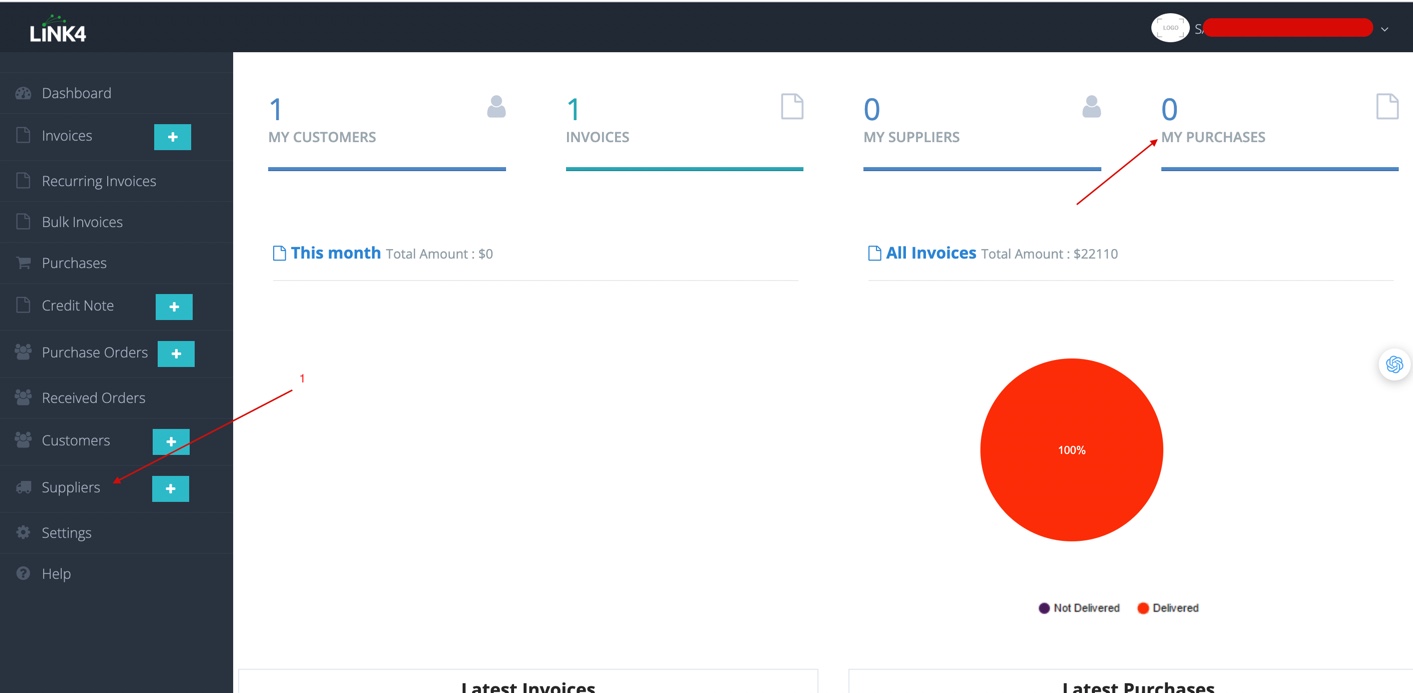The image size is (1413, 693).
Task: Open the MY CUSTOMERS summary link
Action: [x=322, y=137]
